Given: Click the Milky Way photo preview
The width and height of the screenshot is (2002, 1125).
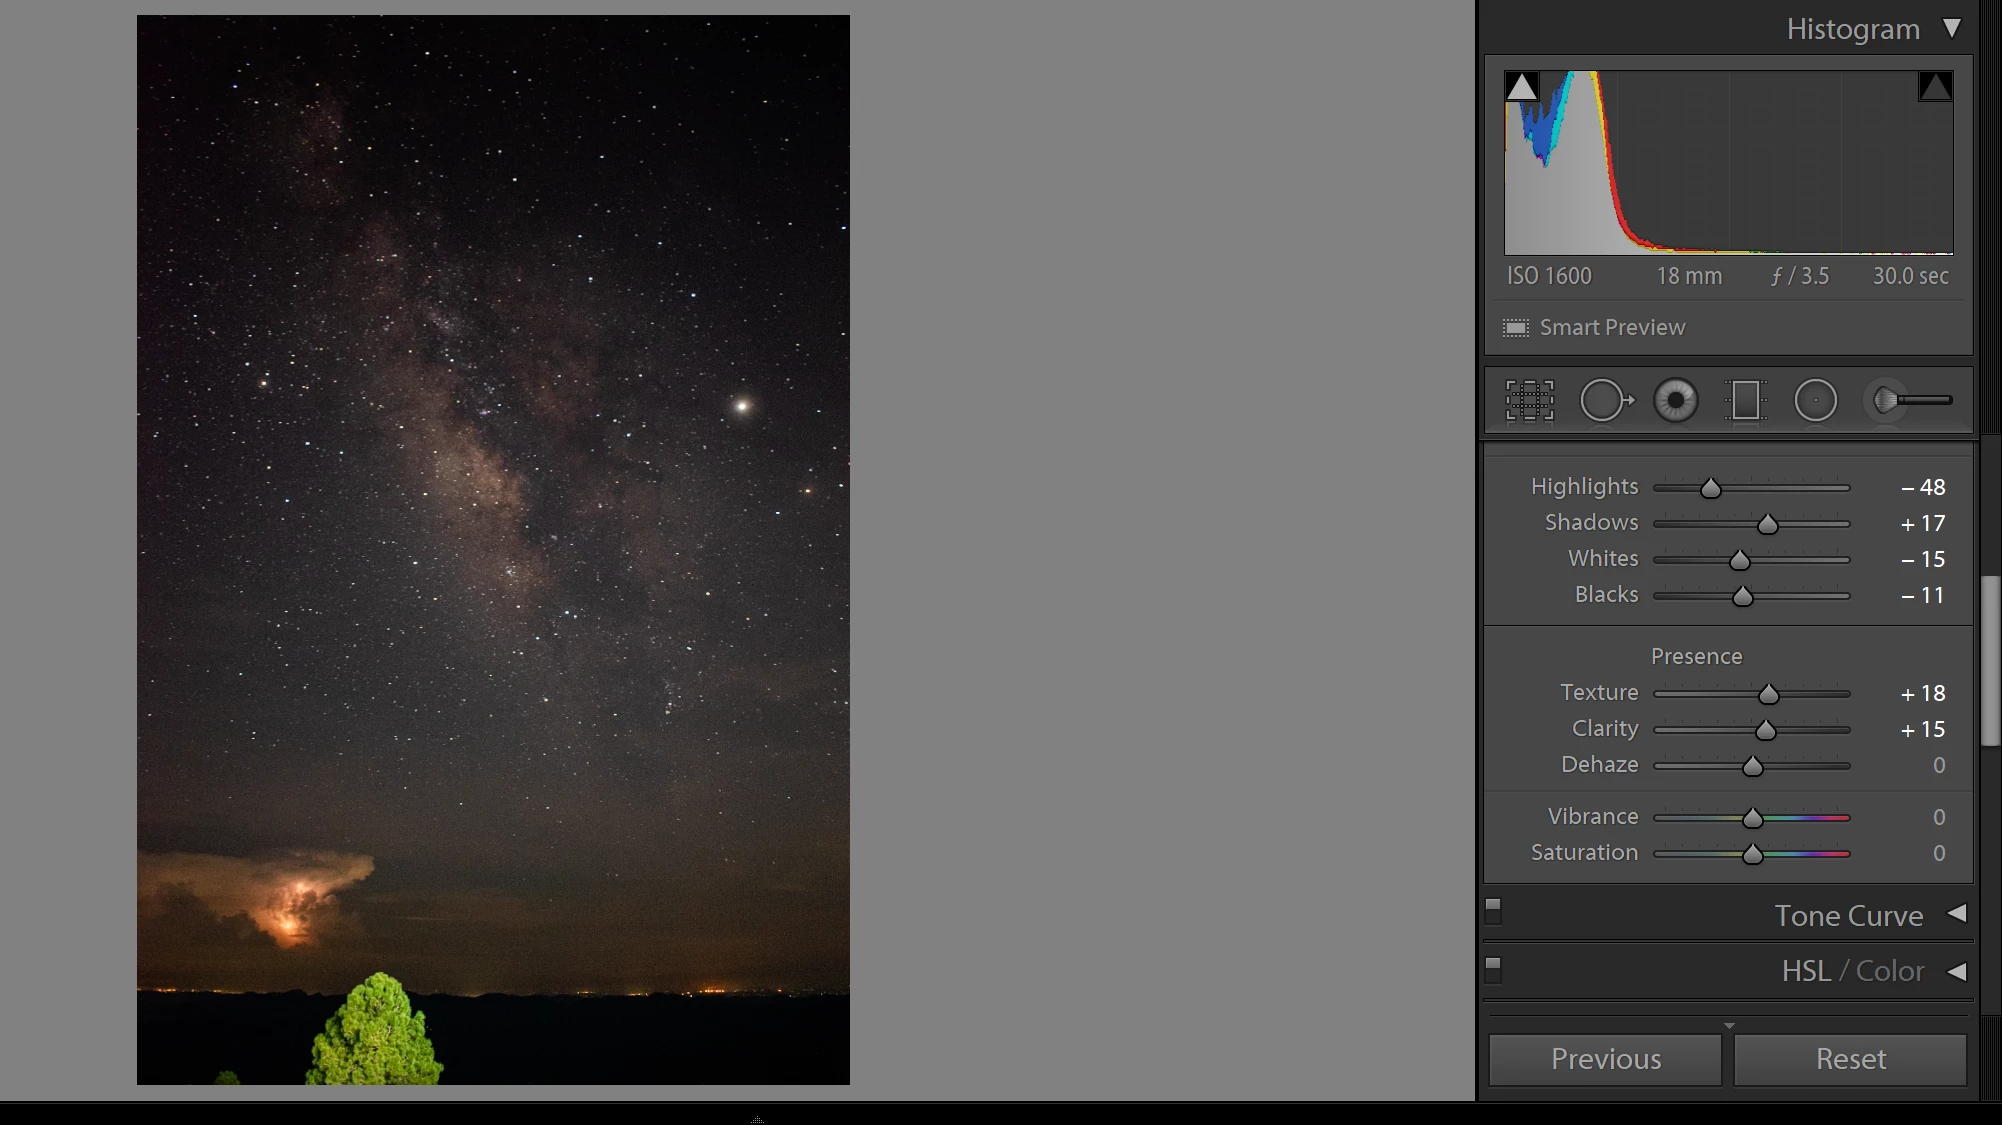Looking at the screenshot, I should click(493, 549).
